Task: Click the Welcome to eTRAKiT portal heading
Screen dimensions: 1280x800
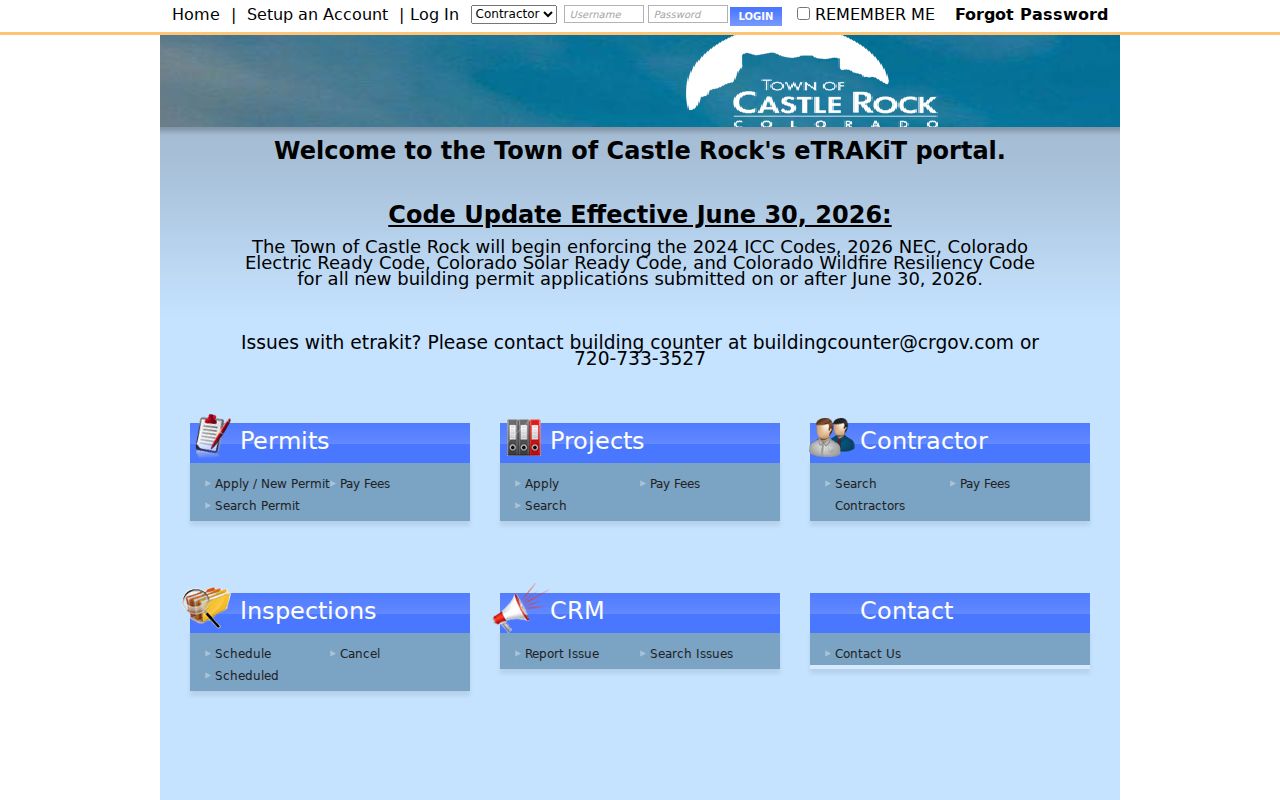Action: (x=640, y=151)
